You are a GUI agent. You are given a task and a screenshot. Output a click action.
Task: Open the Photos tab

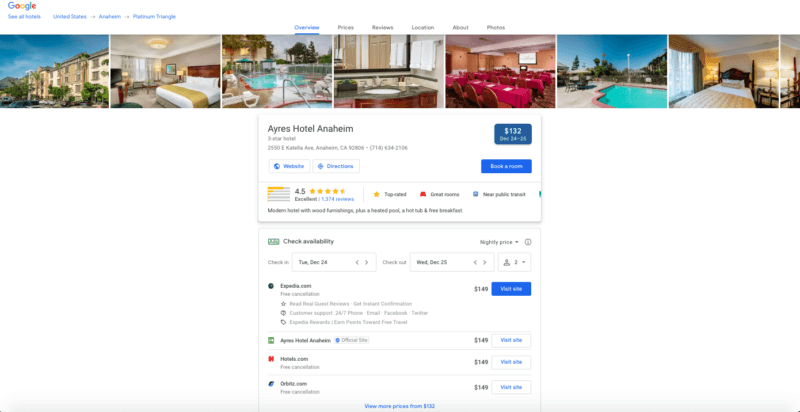tap(495, 28)
